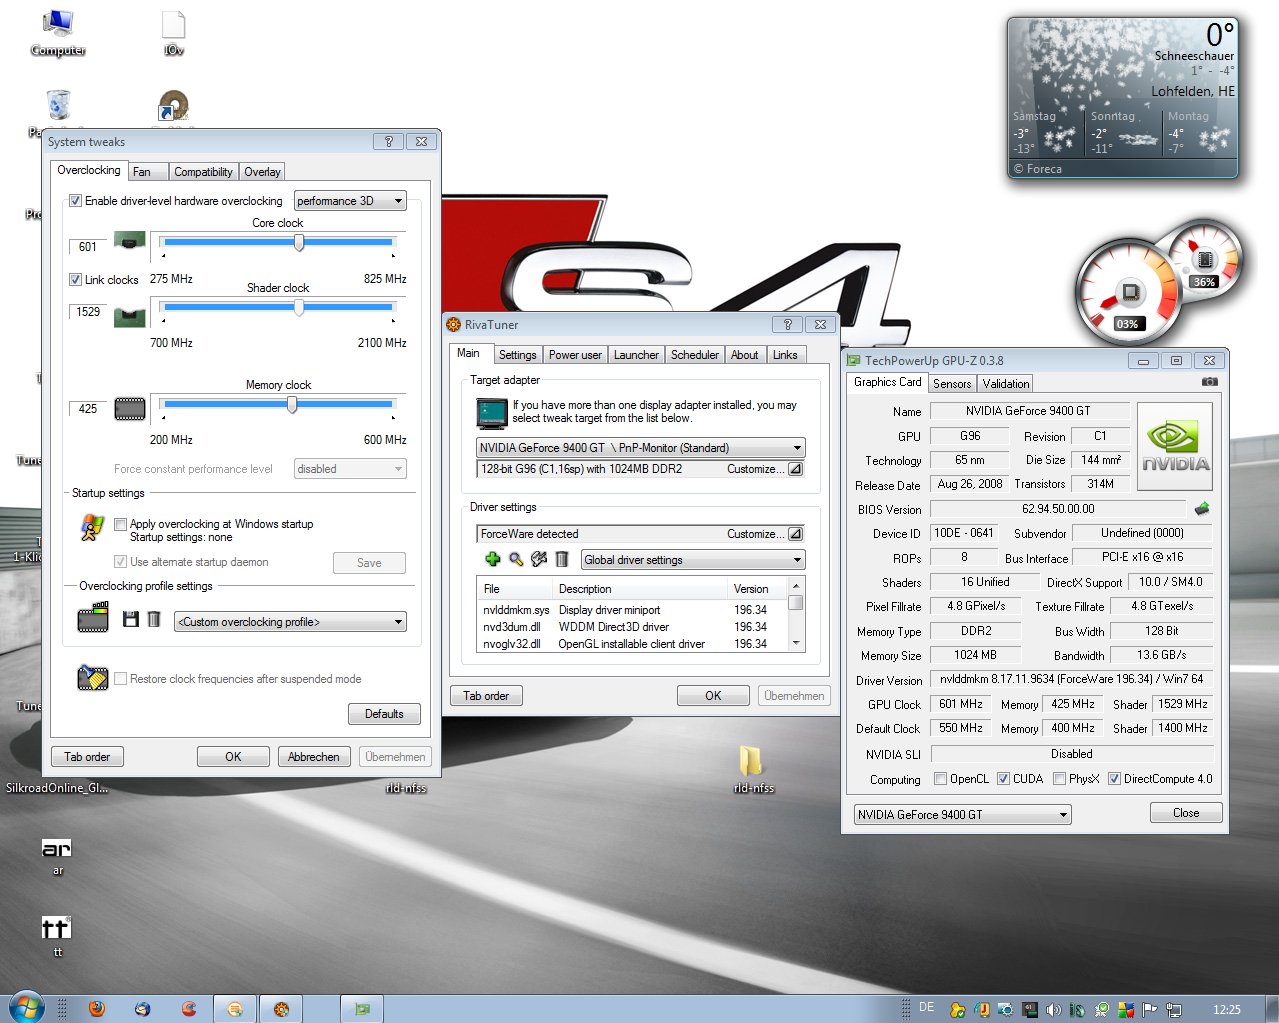Click OK in System tweaks dialog
1279x1023 pixels.
coord(233,757)
